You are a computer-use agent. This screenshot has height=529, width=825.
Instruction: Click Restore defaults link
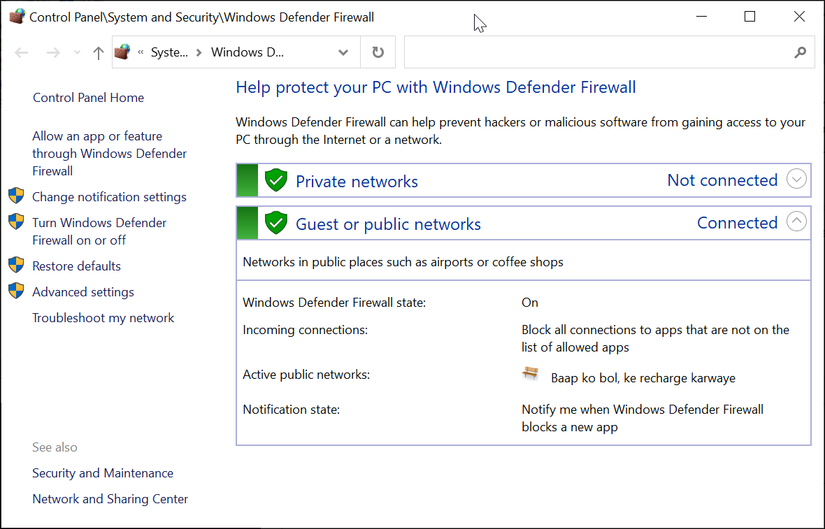click(x=76, y=266)
